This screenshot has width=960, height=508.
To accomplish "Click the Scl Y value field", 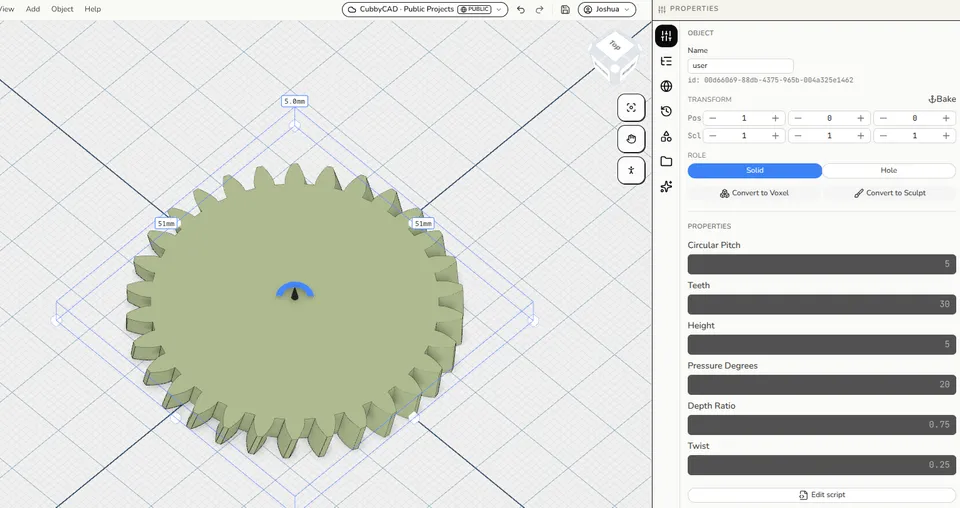I will (x=829, y=136).
